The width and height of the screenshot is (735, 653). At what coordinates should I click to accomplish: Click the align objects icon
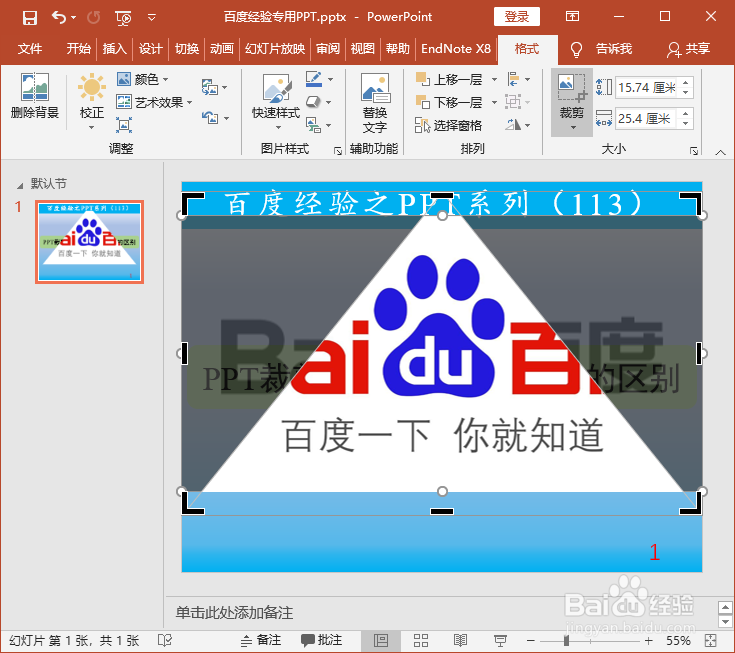pos(514,79)
